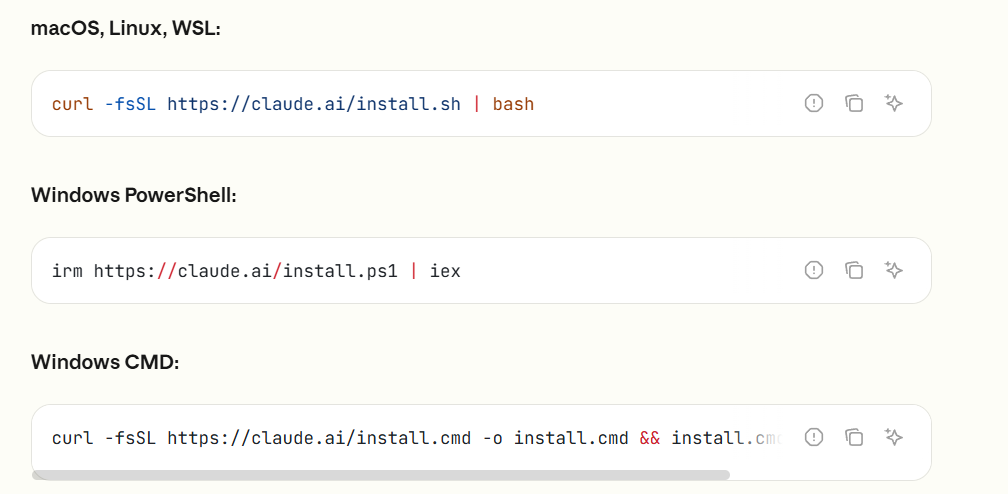Copy the Windows CMD curl command
This screenshot has width=1008, height=494.
coord(854,437)
